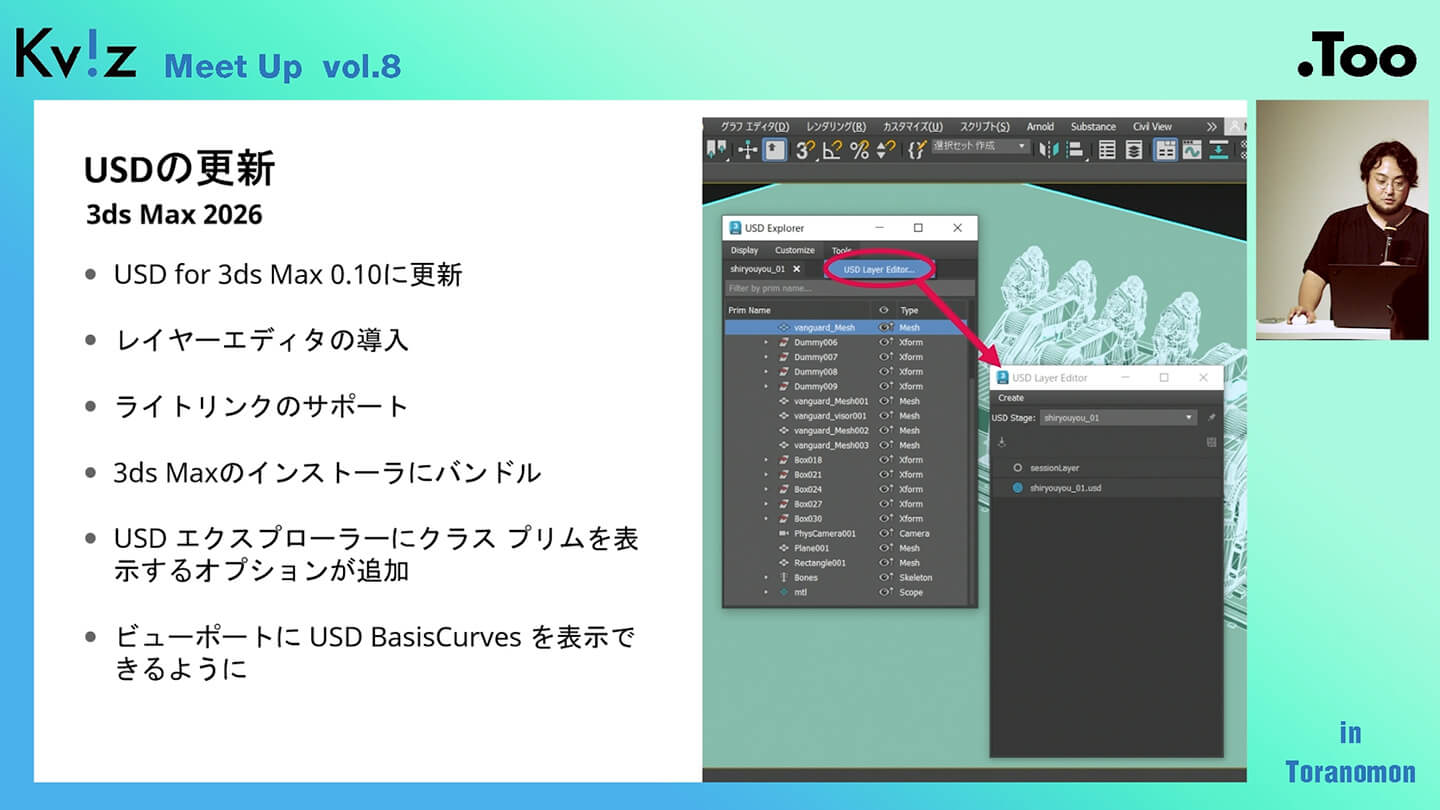
Task: Expand the Dummy006 tree node
Action: tap(766, 342)
